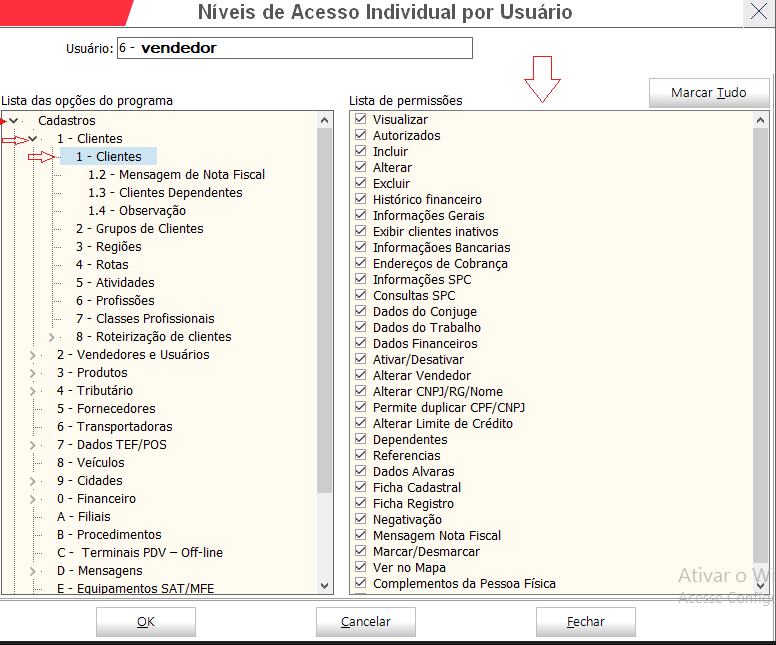Toggle Dados do Conjuge checkbox
This screenshot has height=645, width=776.
pos(361,311)
